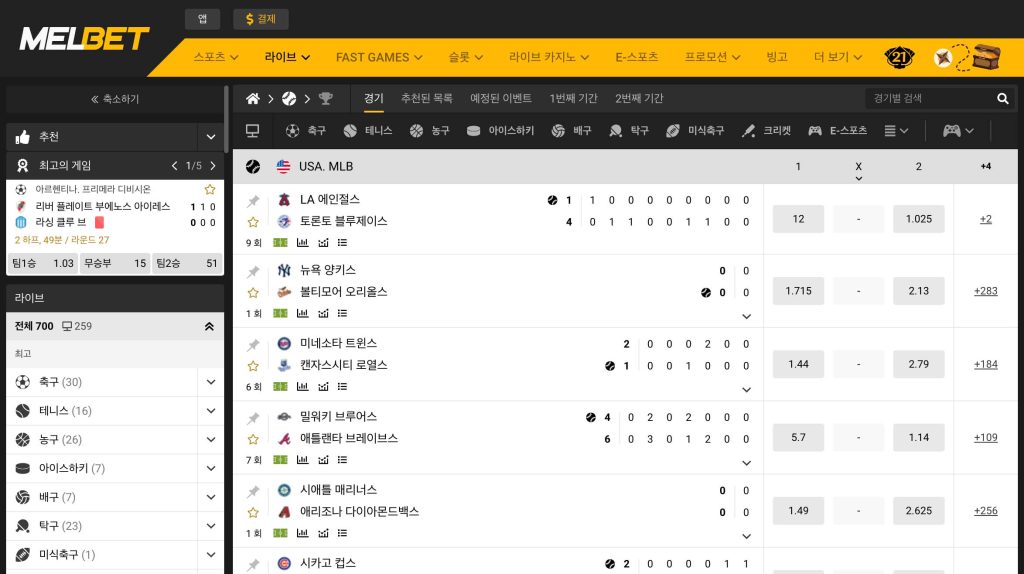1024x574 pixels.
Task: Switch to 예정된 이벤트 tab
Action: click(501, 99)
